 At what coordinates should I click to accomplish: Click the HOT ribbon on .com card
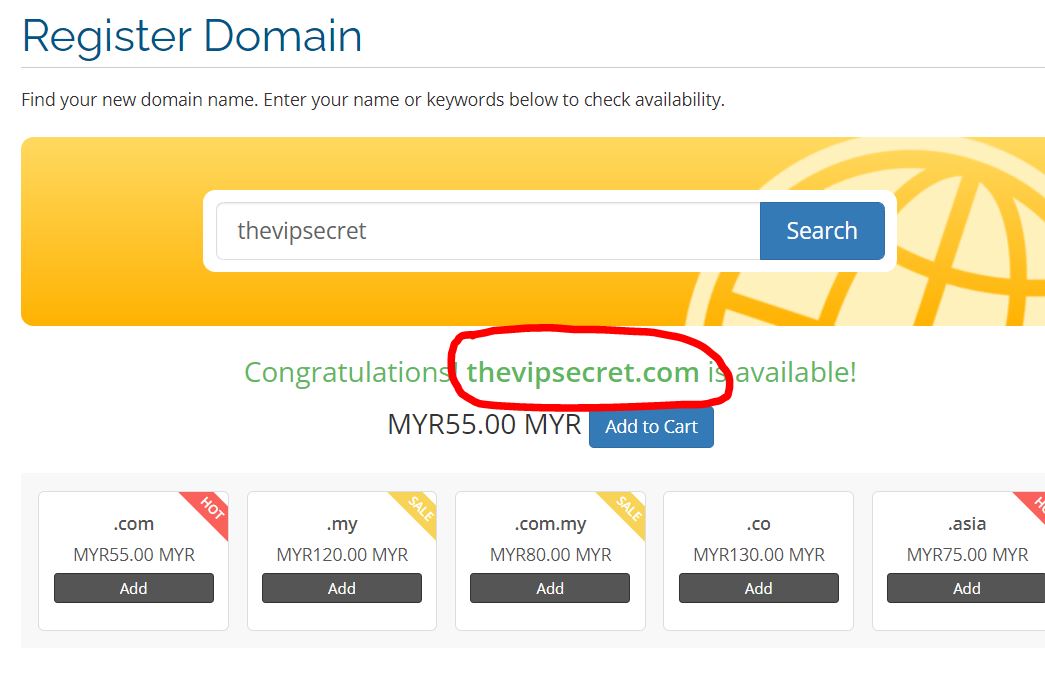click(210, 509)
